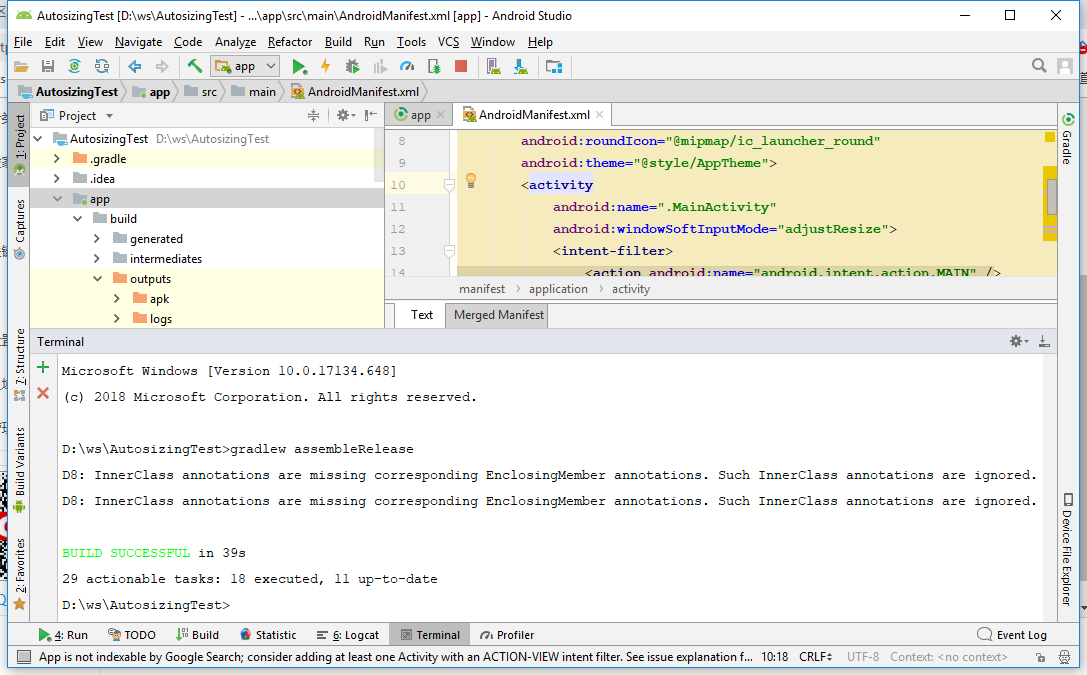Open the Project Structure toolbar icon
This screenshot has width=1087, height=675.
554,67
